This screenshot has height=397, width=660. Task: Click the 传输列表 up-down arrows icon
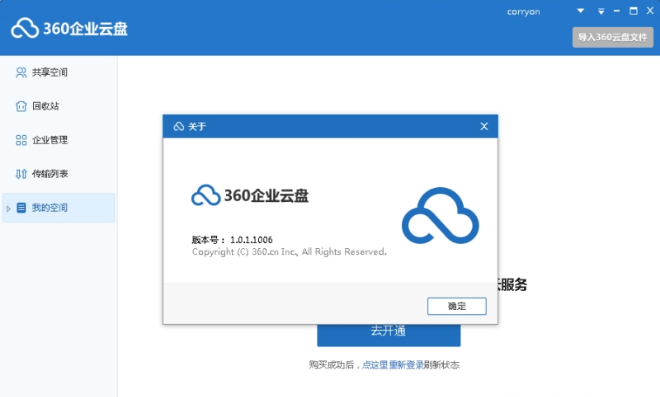click(x=21, y=174)
